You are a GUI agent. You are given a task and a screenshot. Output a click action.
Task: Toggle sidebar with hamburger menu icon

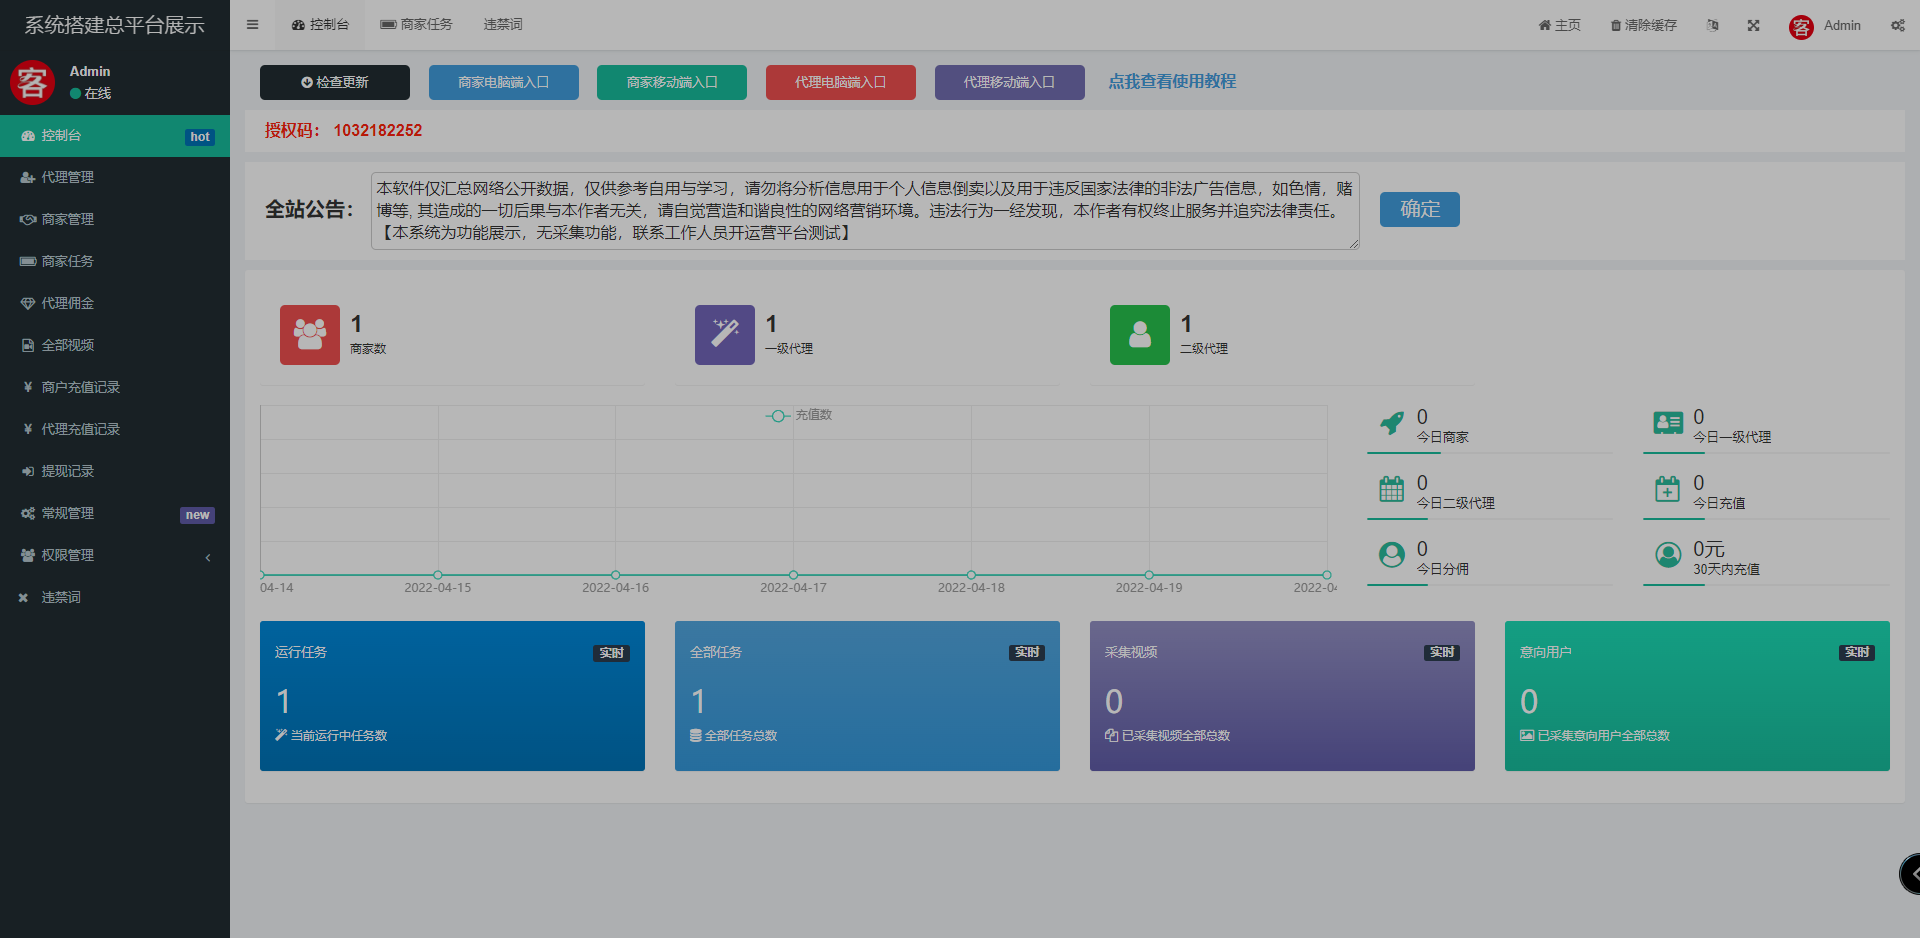click(x=252, y=25)
